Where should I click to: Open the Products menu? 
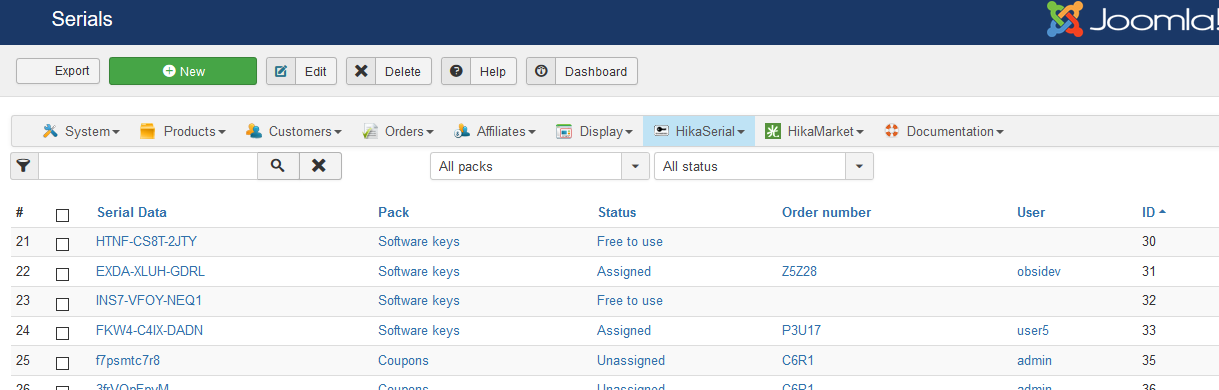[183, 131]
